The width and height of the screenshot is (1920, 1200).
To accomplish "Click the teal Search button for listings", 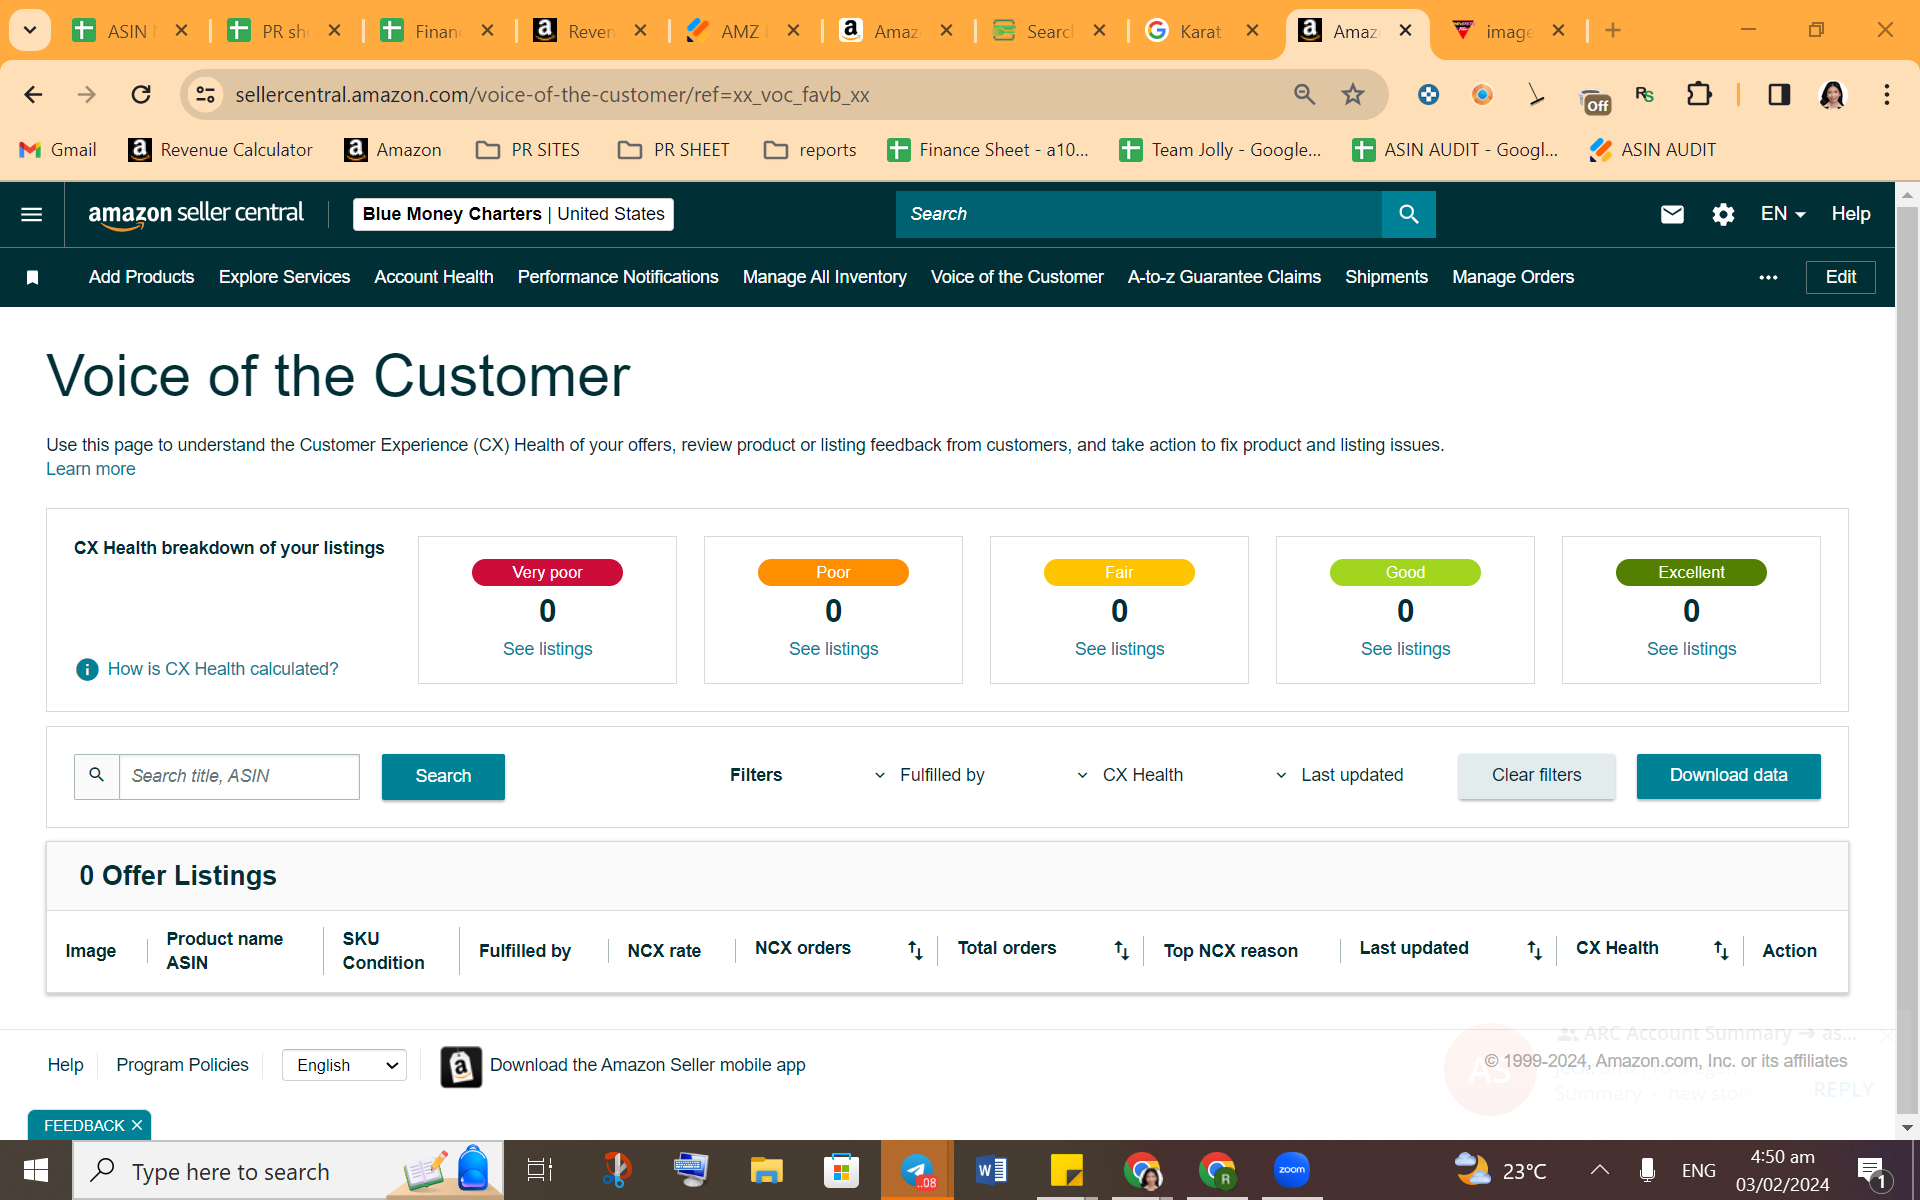I will coord(443,776).
